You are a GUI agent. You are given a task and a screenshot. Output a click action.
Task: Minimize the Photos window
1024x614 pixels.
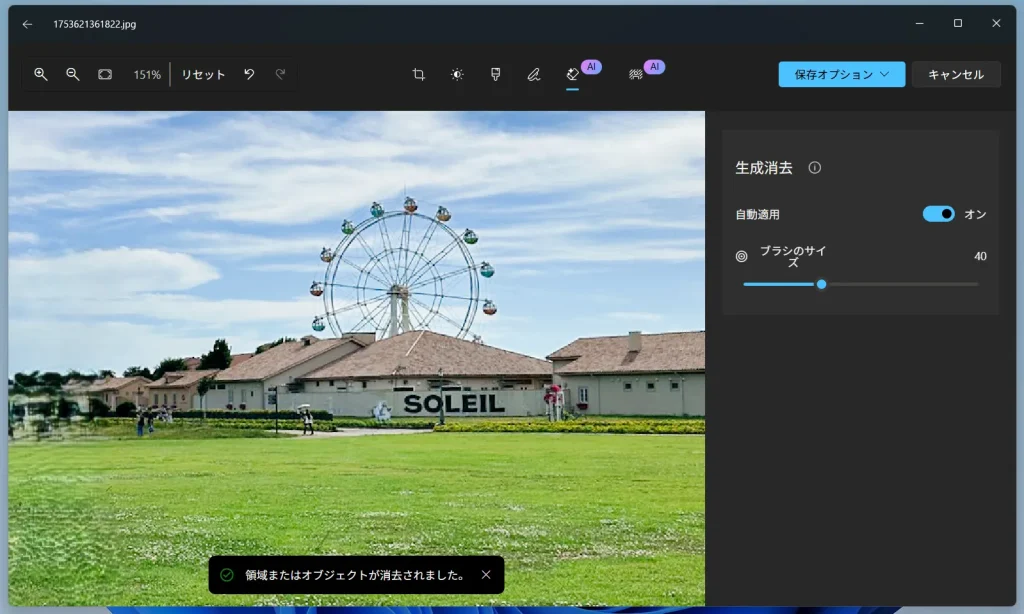coord(920,24)
